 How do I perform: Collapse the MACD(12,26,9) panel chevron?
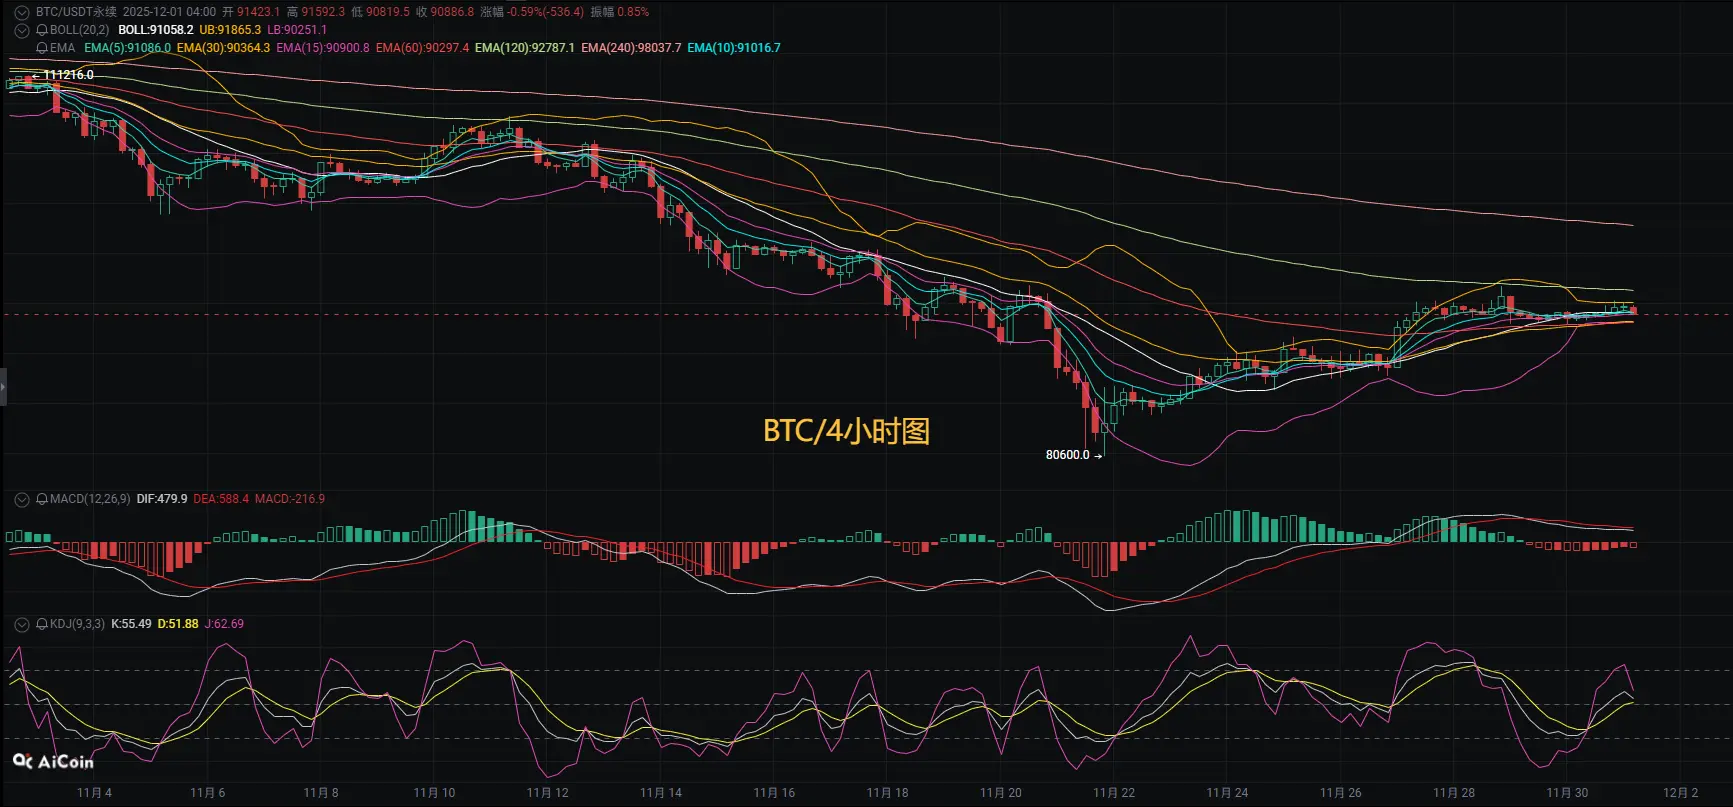(x=21, y=499)
